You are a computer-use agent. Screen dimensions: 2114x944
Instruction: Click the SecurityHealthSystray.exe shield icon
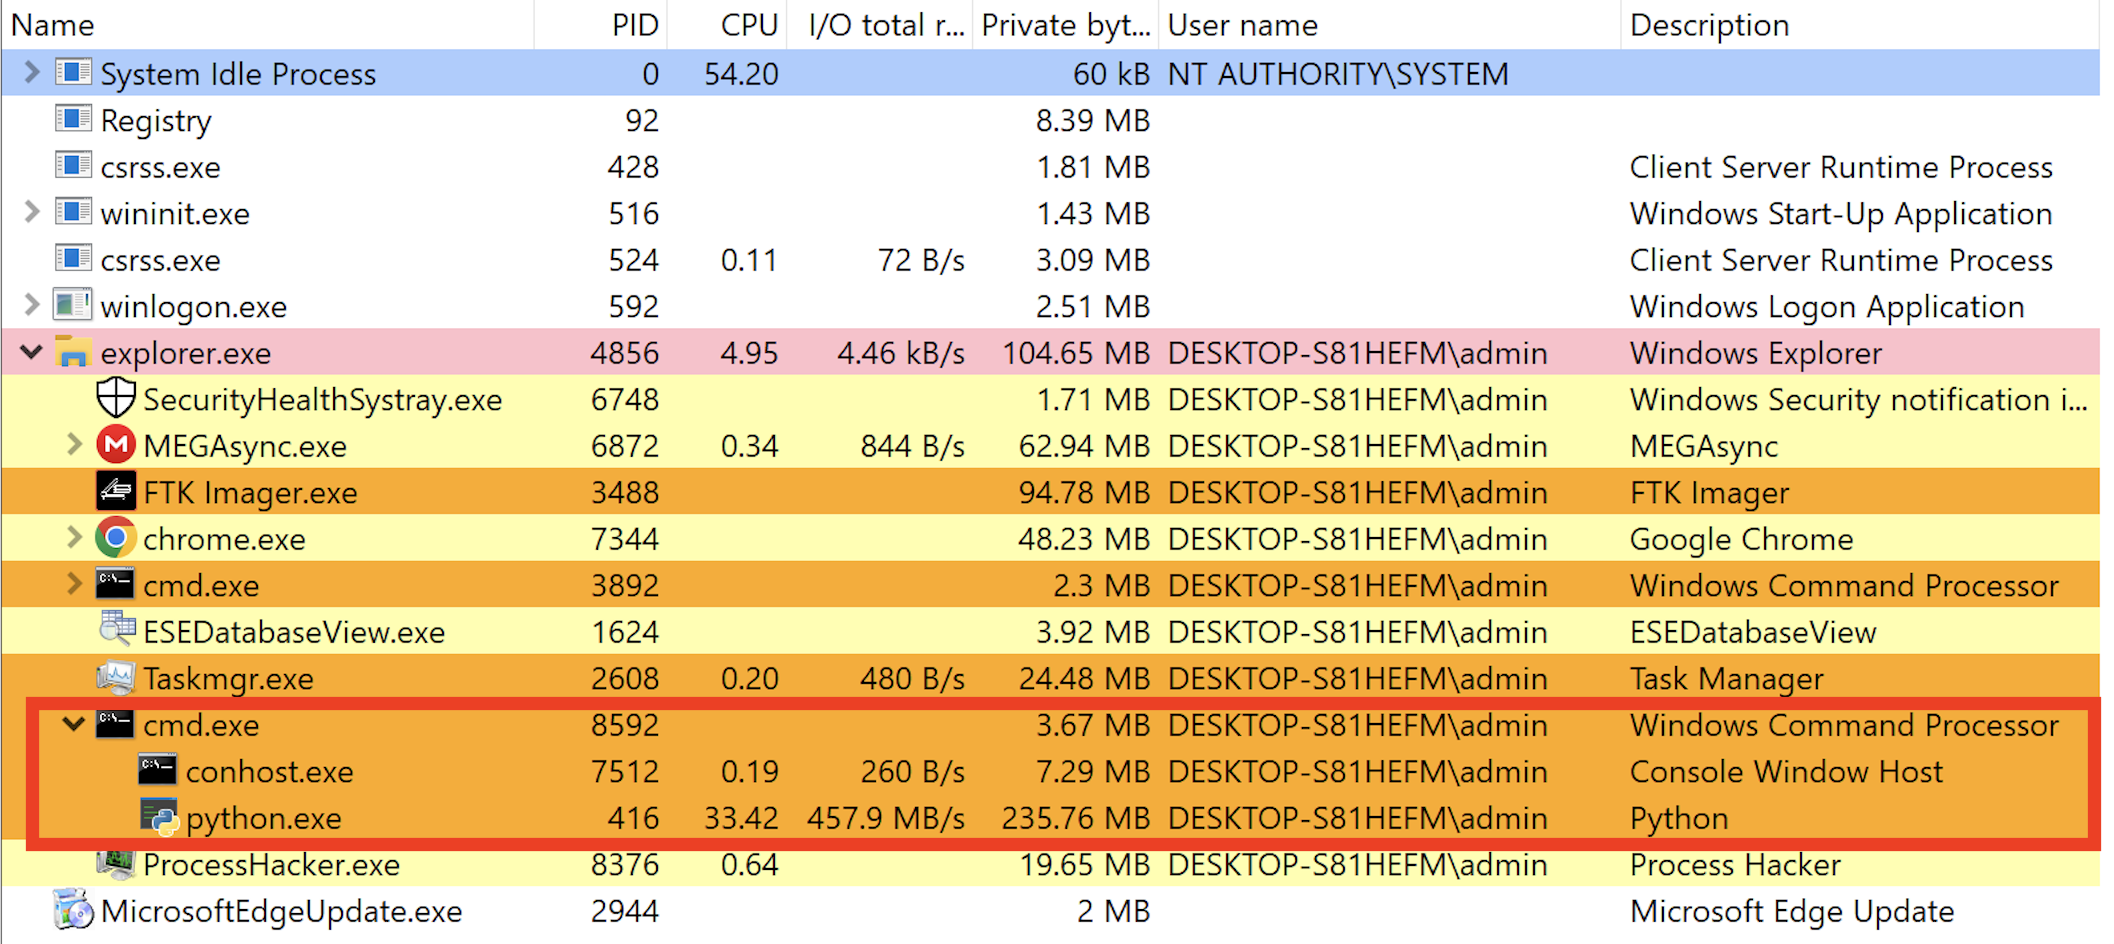pyautogui.click(x=116, y=398)
